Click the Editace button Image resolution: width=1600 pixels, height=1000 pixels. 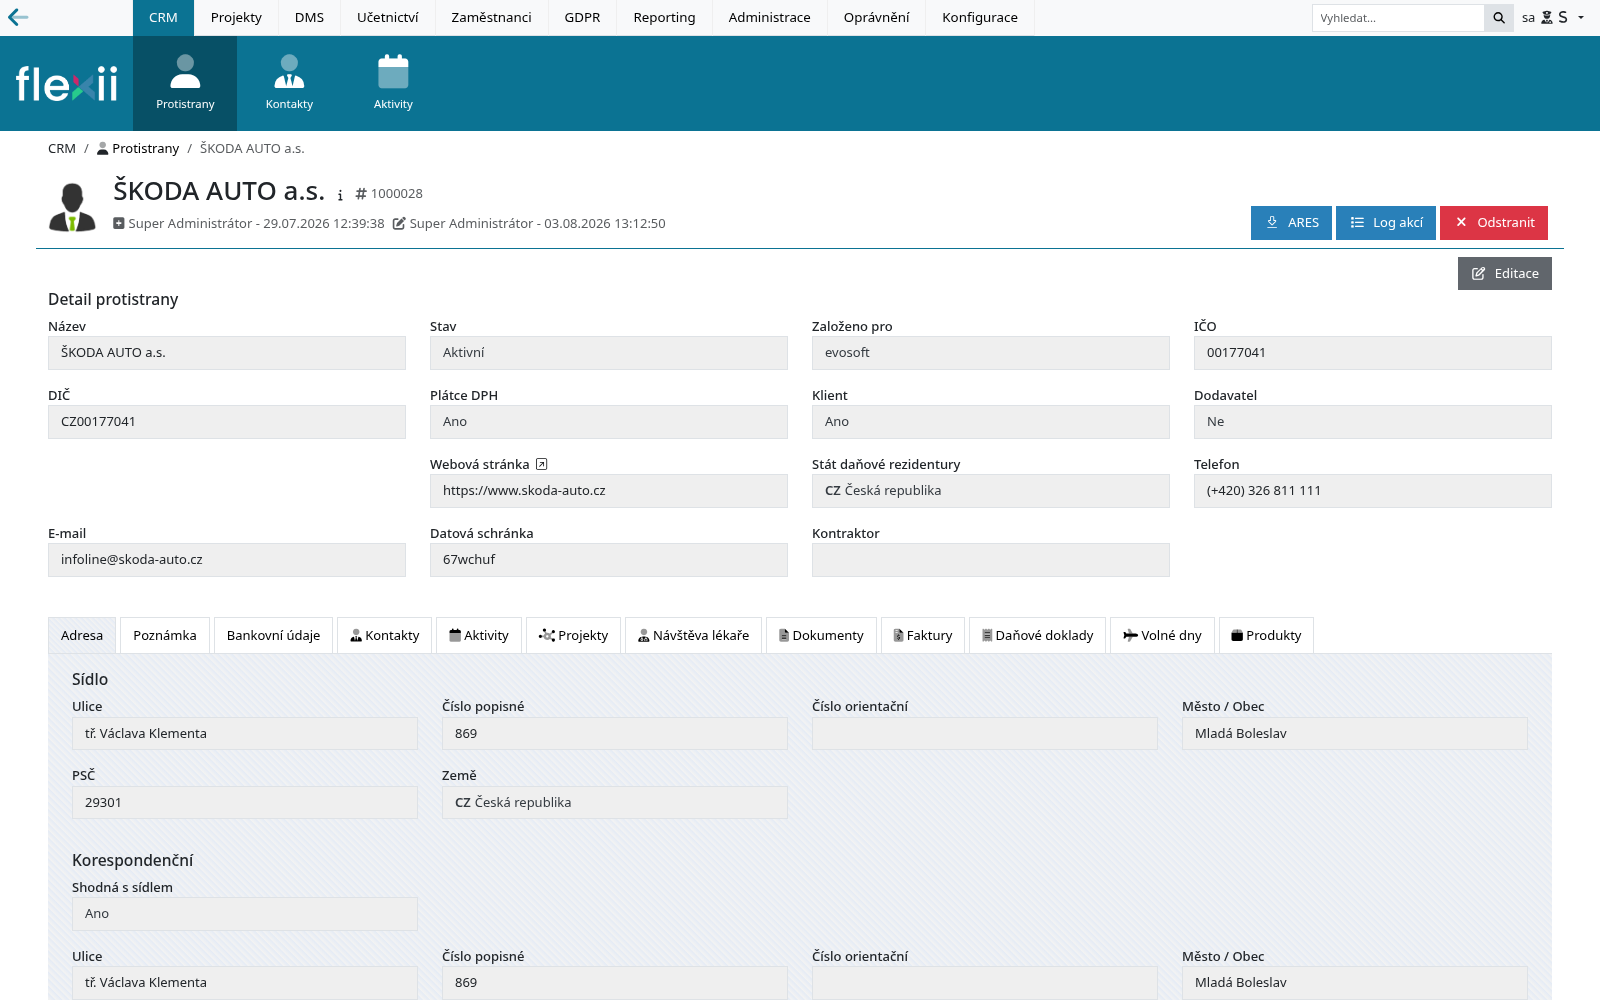1505,274
